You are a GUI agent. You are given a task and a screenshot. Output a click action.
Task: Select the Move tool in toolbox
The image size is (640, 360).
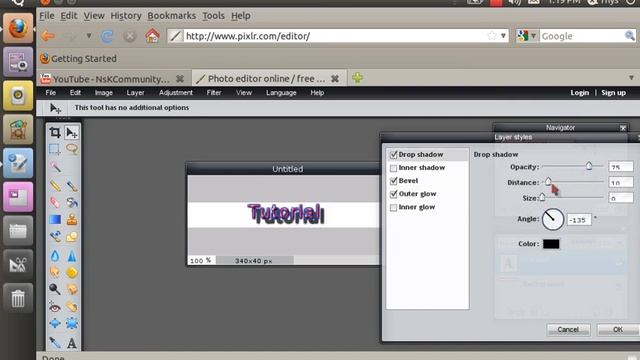click(72, 132)
